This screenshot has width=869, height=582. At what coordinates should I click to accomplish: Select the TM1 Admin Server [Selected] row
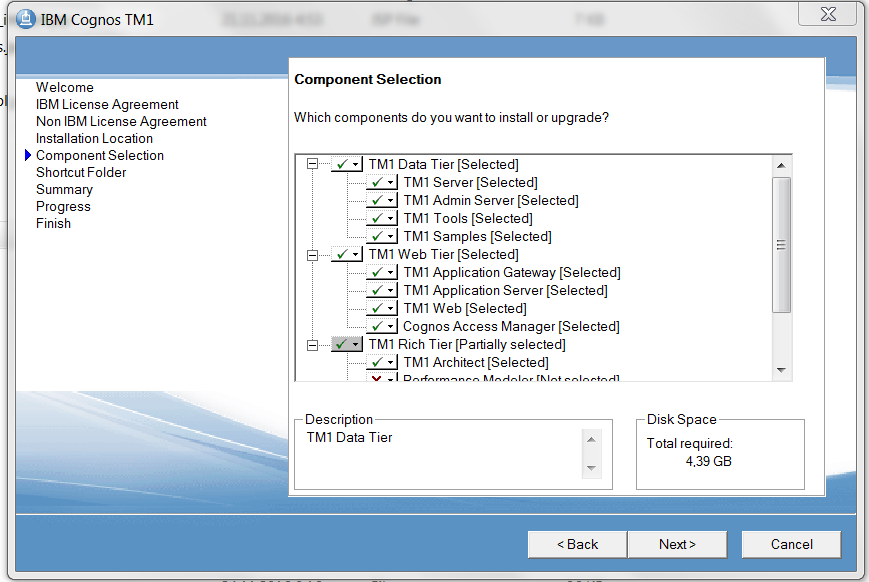tap(491, 201)
